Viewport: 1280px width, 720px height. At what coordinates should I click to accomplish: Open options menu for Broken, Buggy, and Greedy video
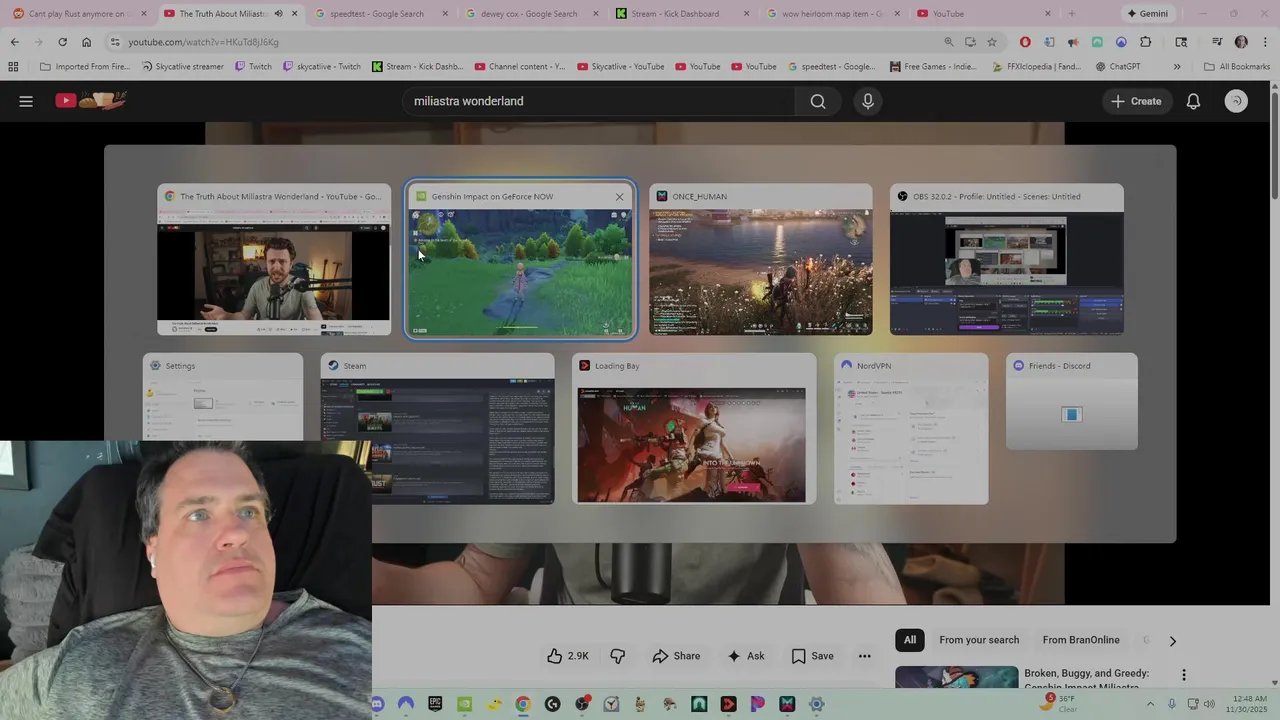pos(1184,675)
